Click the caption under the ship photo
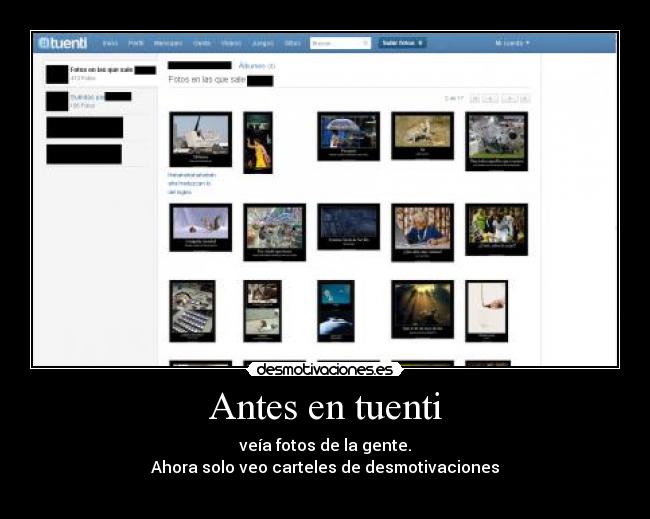 click(192, 184)
